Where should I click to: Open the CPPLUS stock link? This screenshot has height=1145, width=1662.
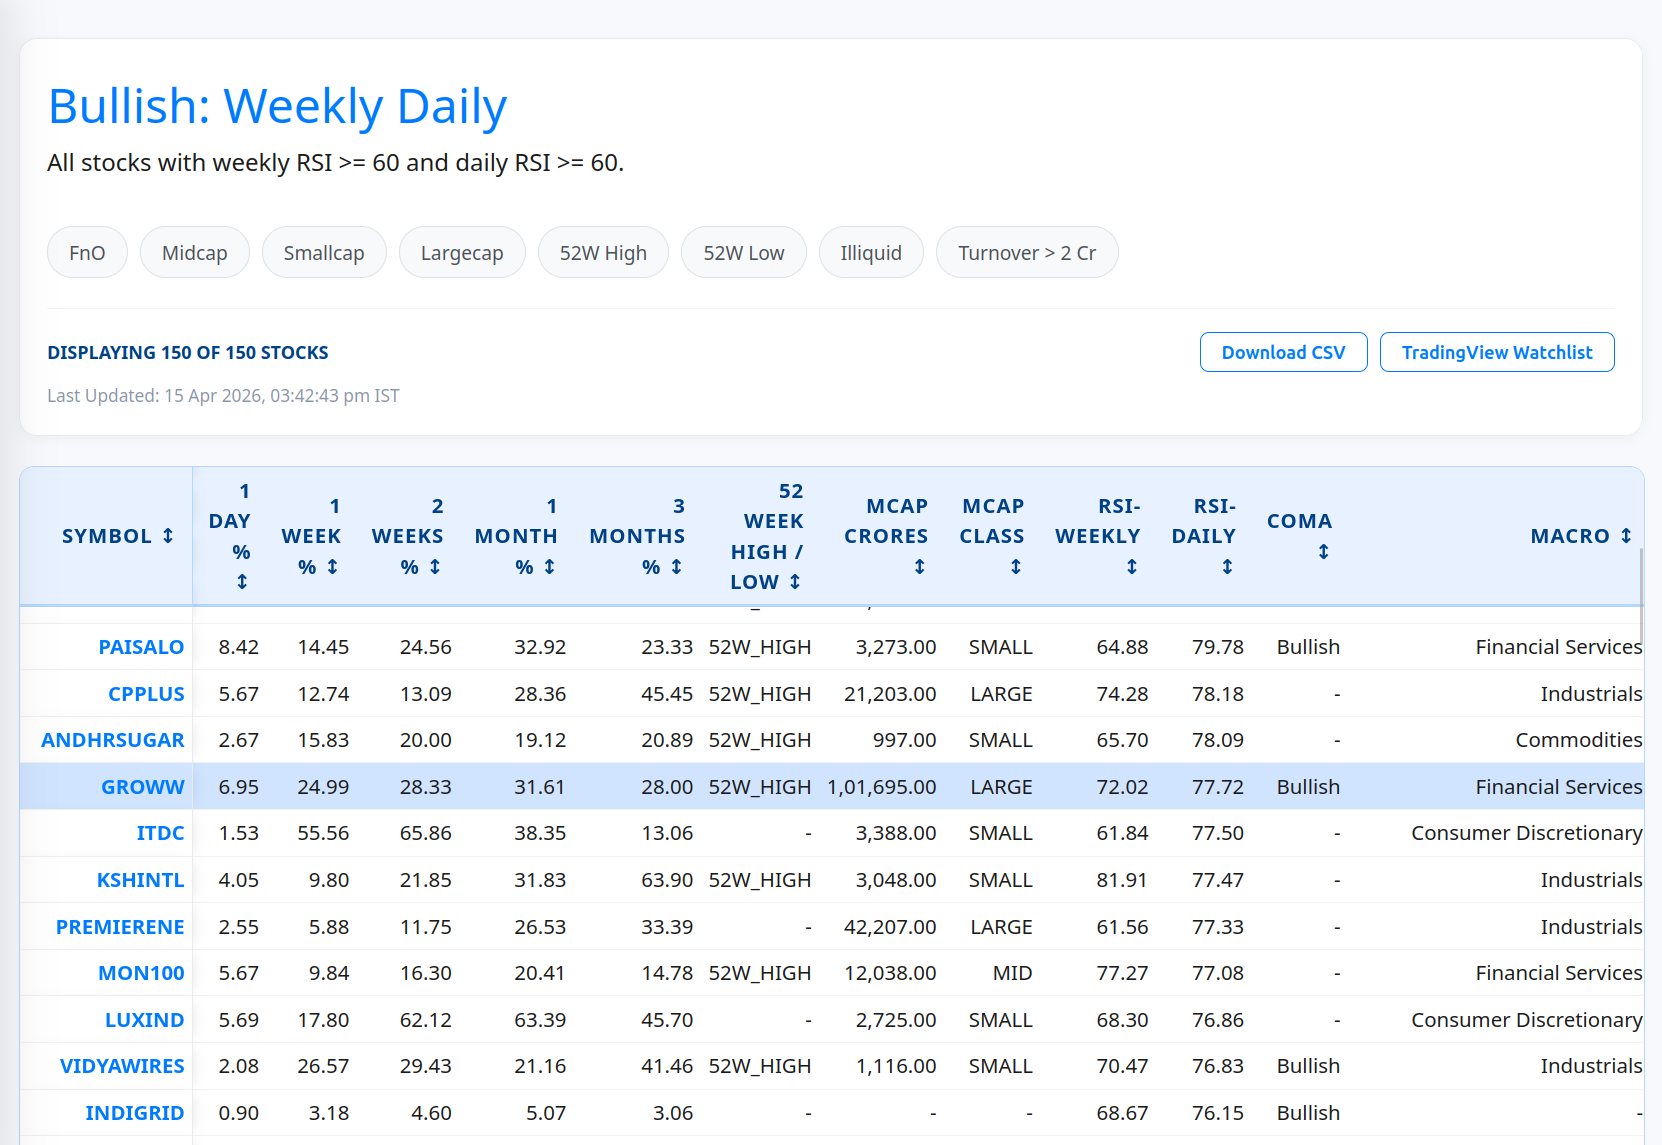(x=146, y=694)
